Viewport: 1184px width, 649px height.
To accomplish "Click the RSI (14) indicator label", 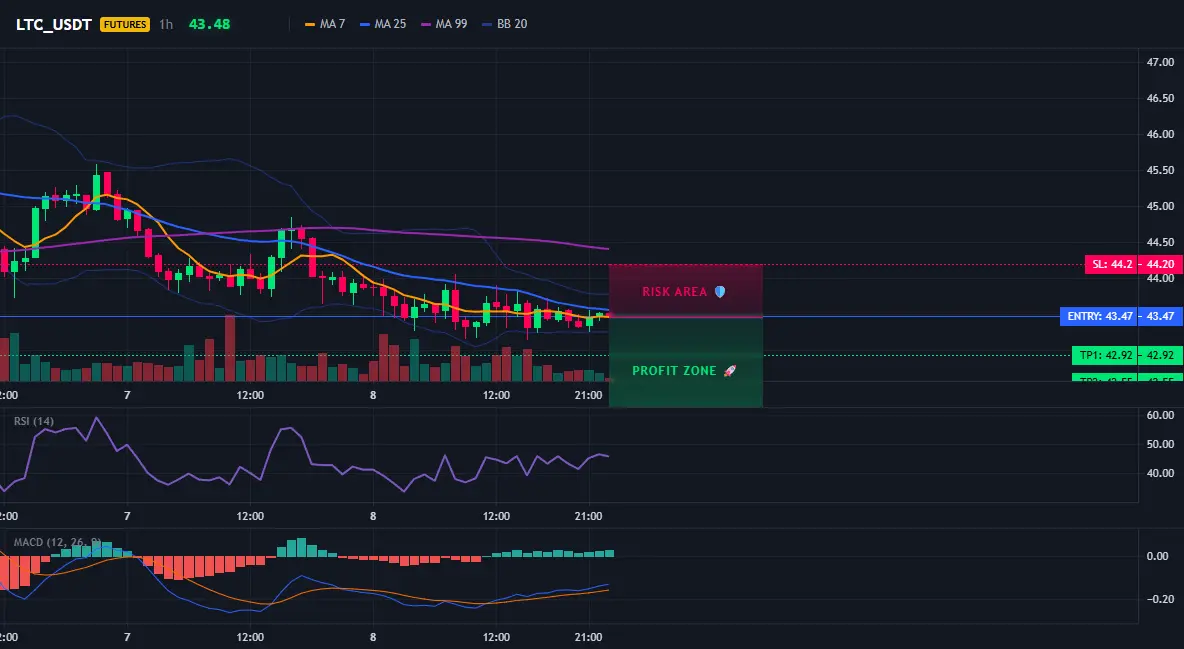I will click(34, 421).
